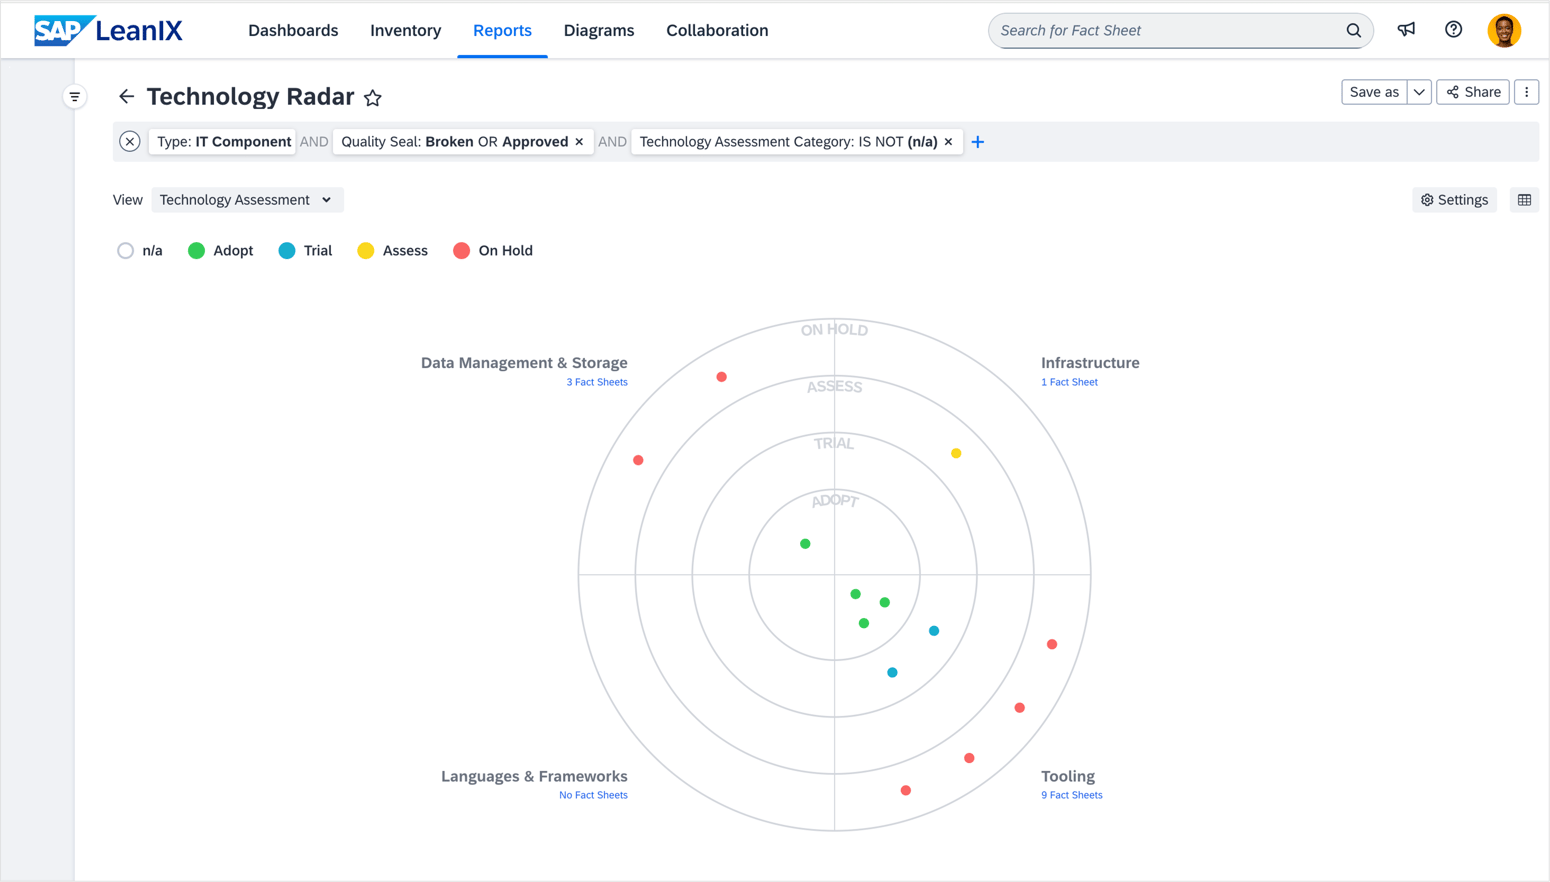This screenshot has height=882, width=1550.
Task: Open the 9 Fact Sheets link under Tooling
Action: pos(1071,794)
